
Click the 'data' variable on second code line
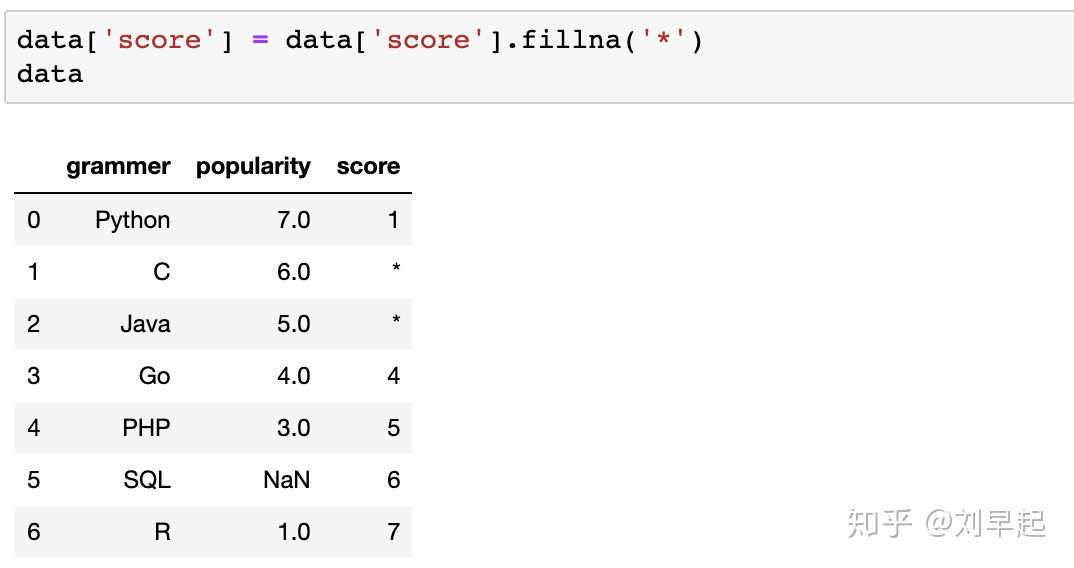50,74
